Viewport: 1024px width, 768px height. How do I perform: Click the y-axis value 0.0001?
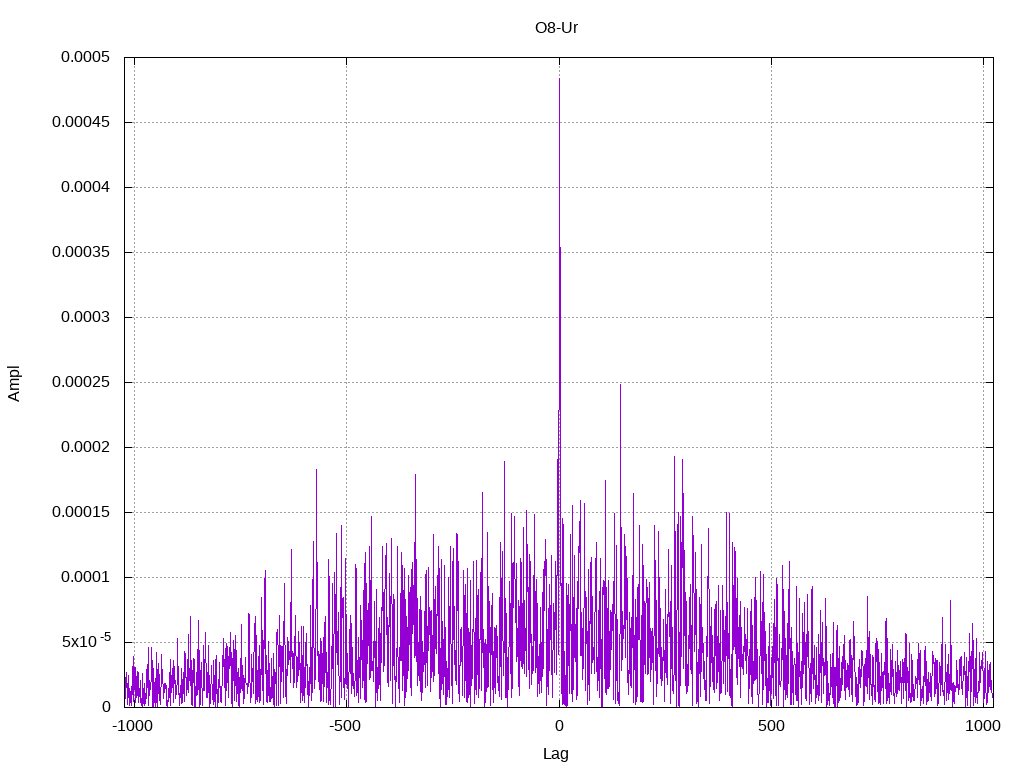pos(86,577)
